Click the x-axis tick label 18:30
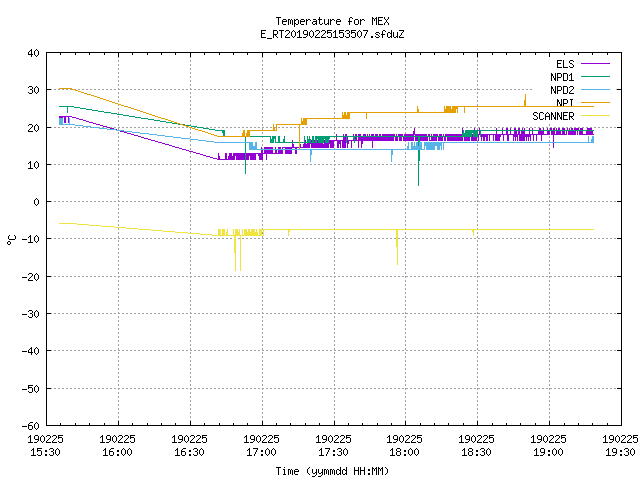The height and width of the screenshot is (480, 640). click(476, 452)
